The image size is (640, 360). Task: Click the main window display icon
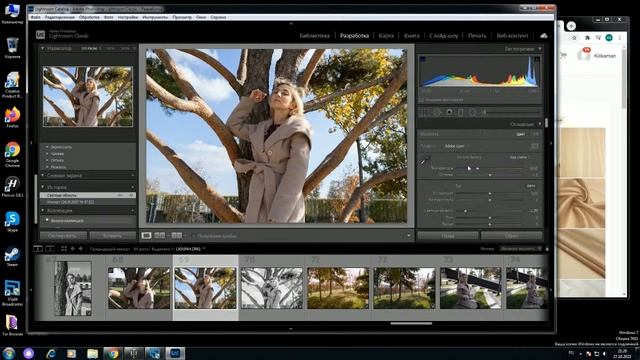coord(38,249)
